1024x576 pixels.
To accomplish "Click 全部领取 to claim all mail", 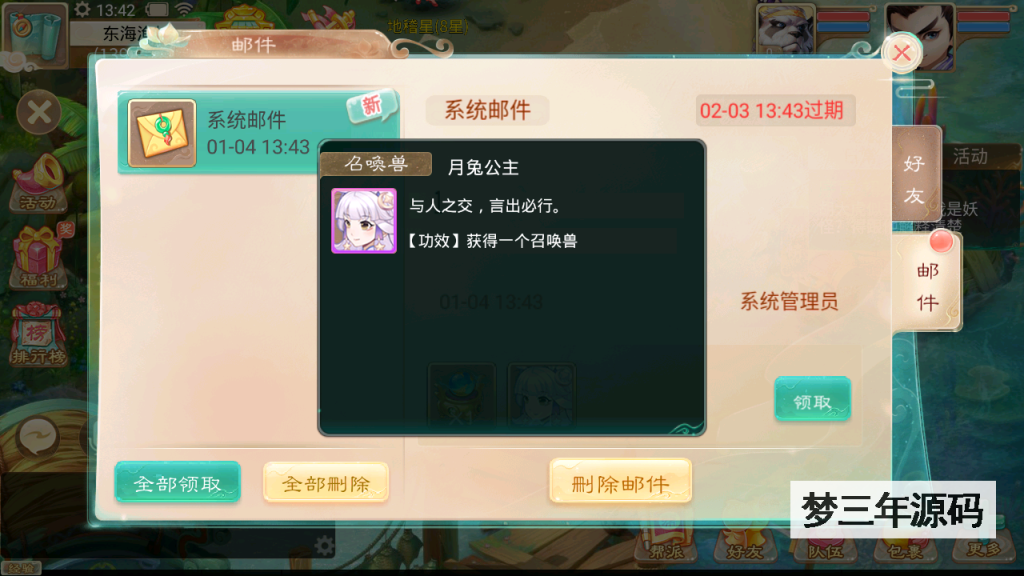I will point(178,483).
